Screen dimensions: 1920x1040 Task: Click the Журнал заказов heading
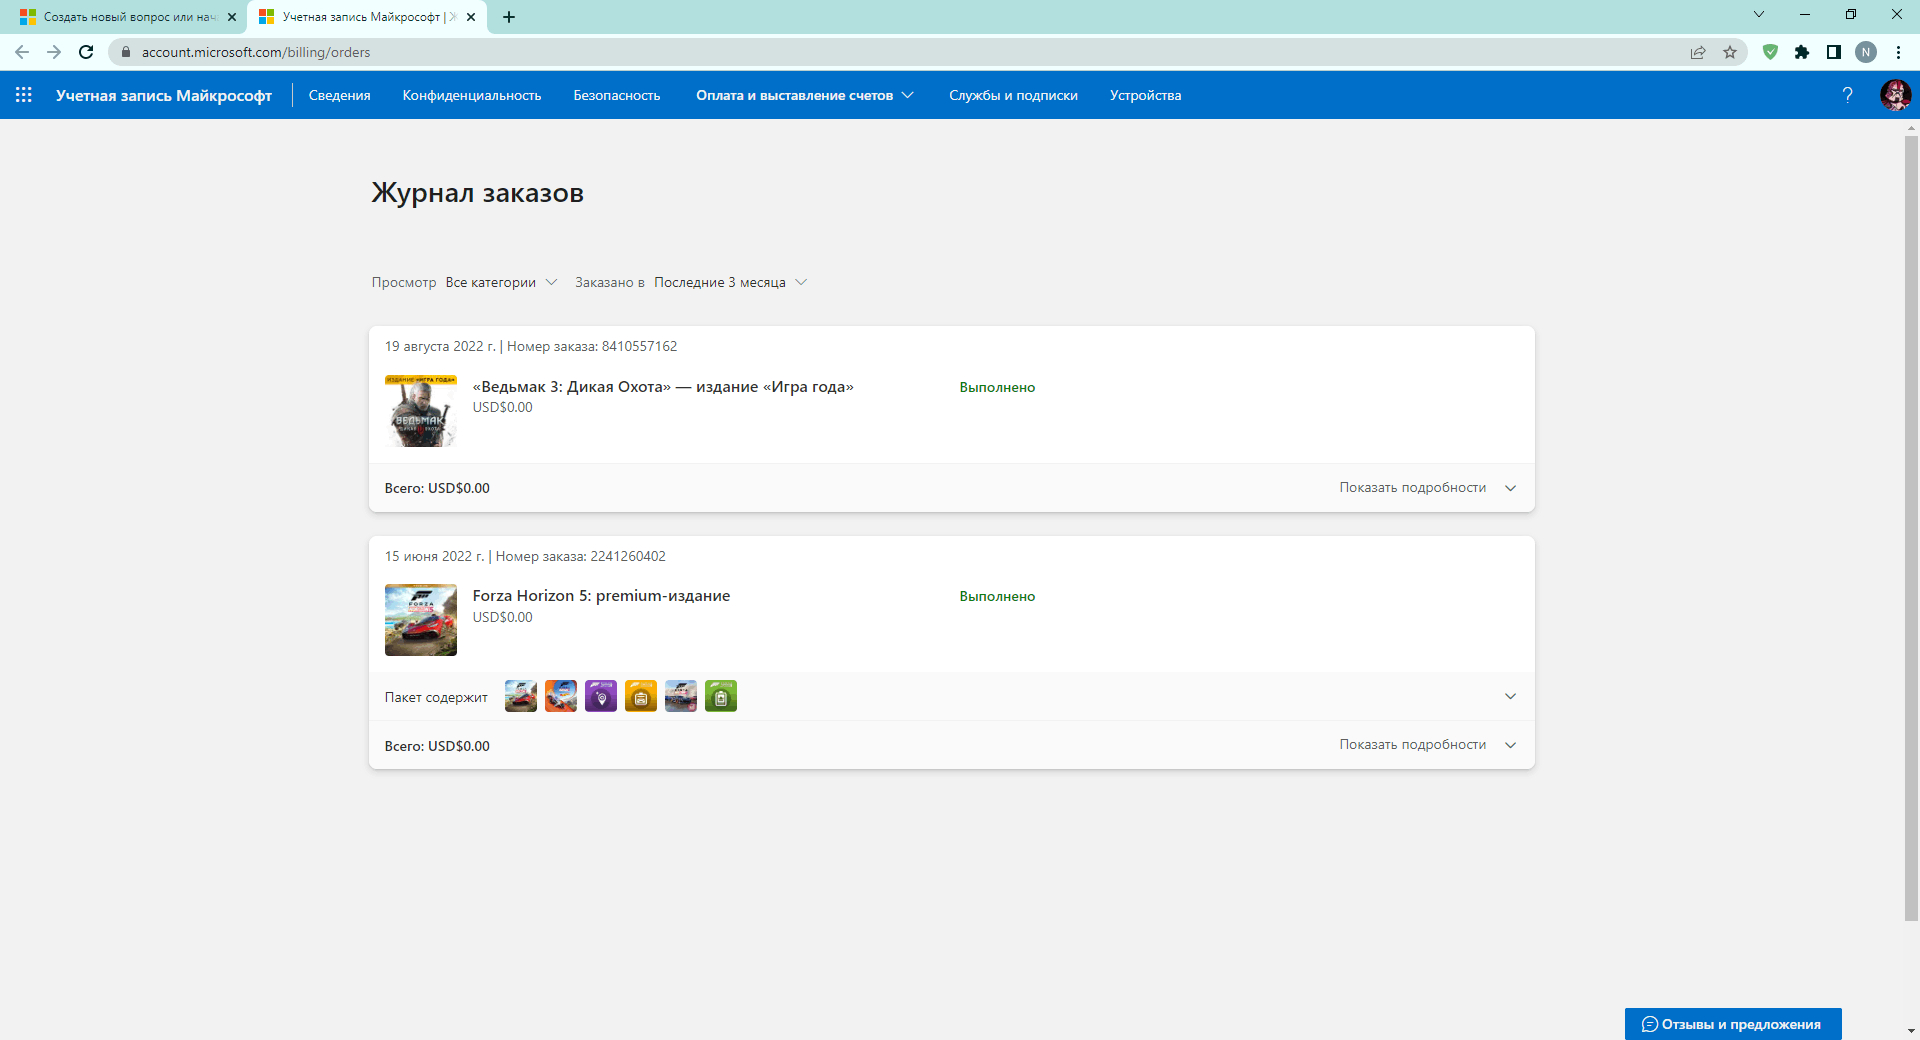[x=477, y=193]
